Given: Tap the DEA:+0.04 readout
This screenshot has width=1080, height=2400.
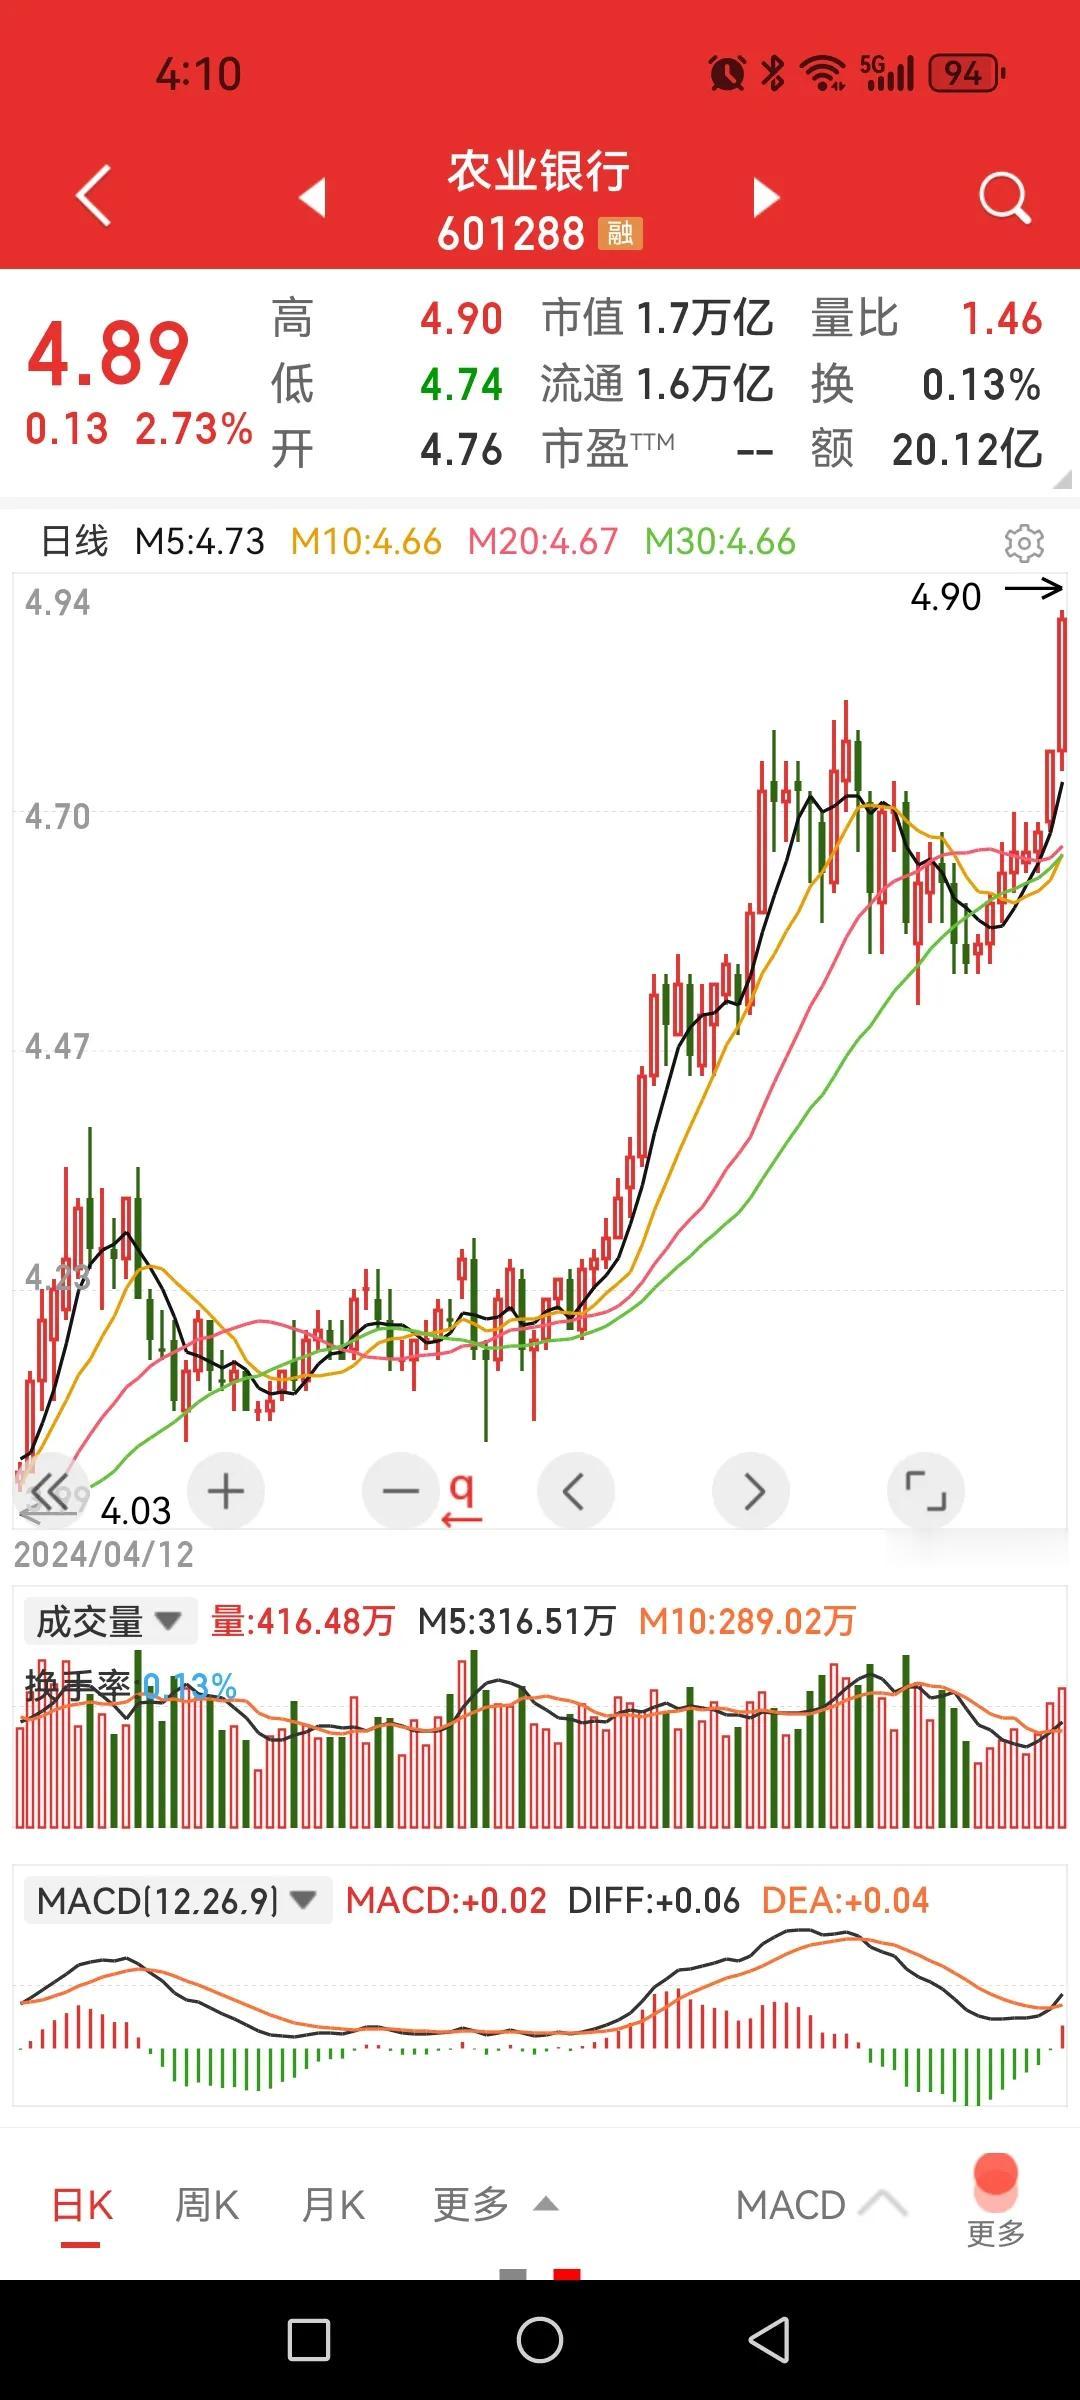Looking at the screenshot, I should [846, 1900].
